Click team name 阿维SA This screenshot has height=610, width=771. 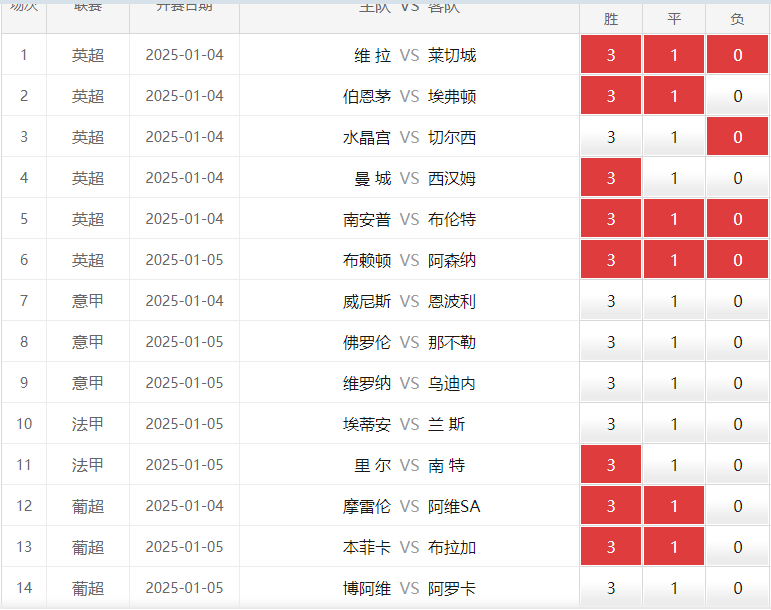(x=454, y=506)
